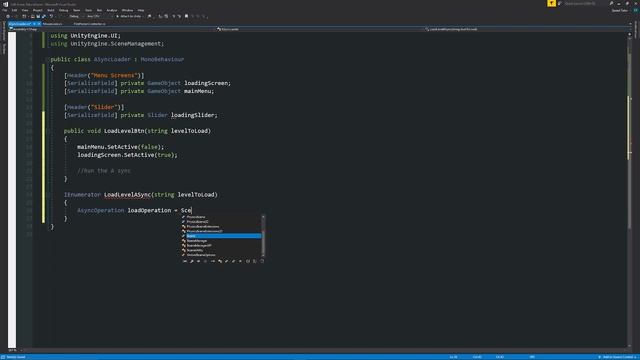Image resolution: width=640 pixels, height=360 pixels.
Task: Click the editor vertical scrollbar
Action: (x=629, y=190)
